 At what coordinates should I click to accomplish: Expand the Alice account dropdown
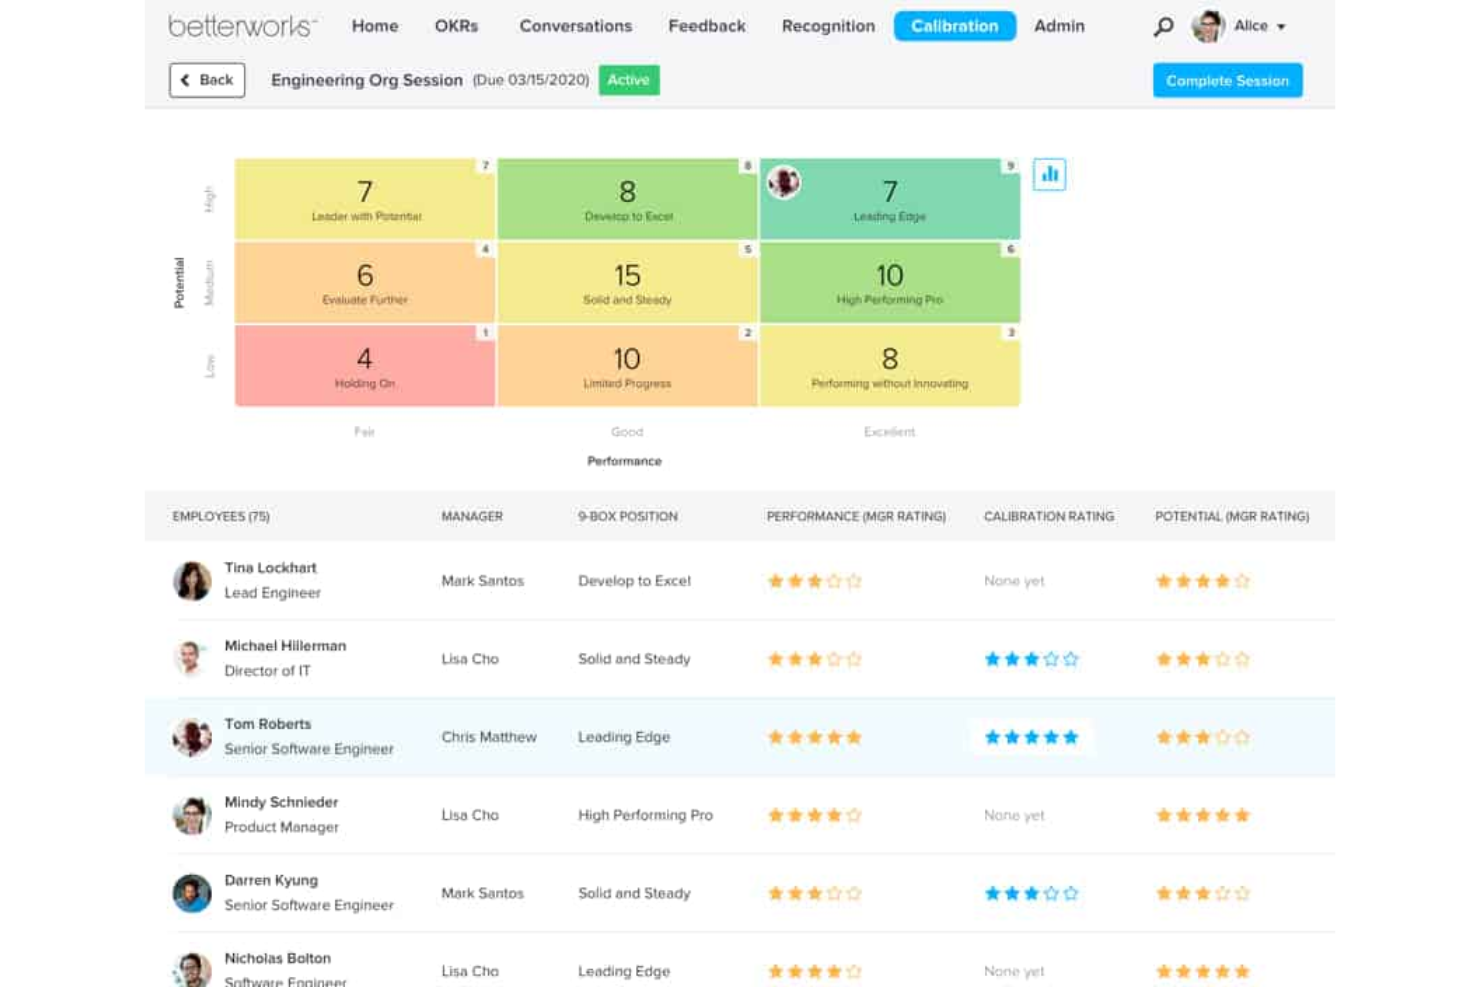point(1283,27)
